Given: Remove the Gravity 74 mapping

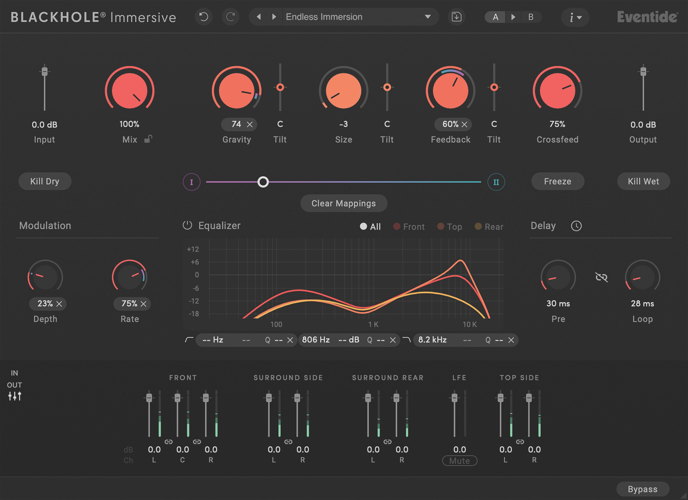Looking at the screenshot, I should 250,124.
